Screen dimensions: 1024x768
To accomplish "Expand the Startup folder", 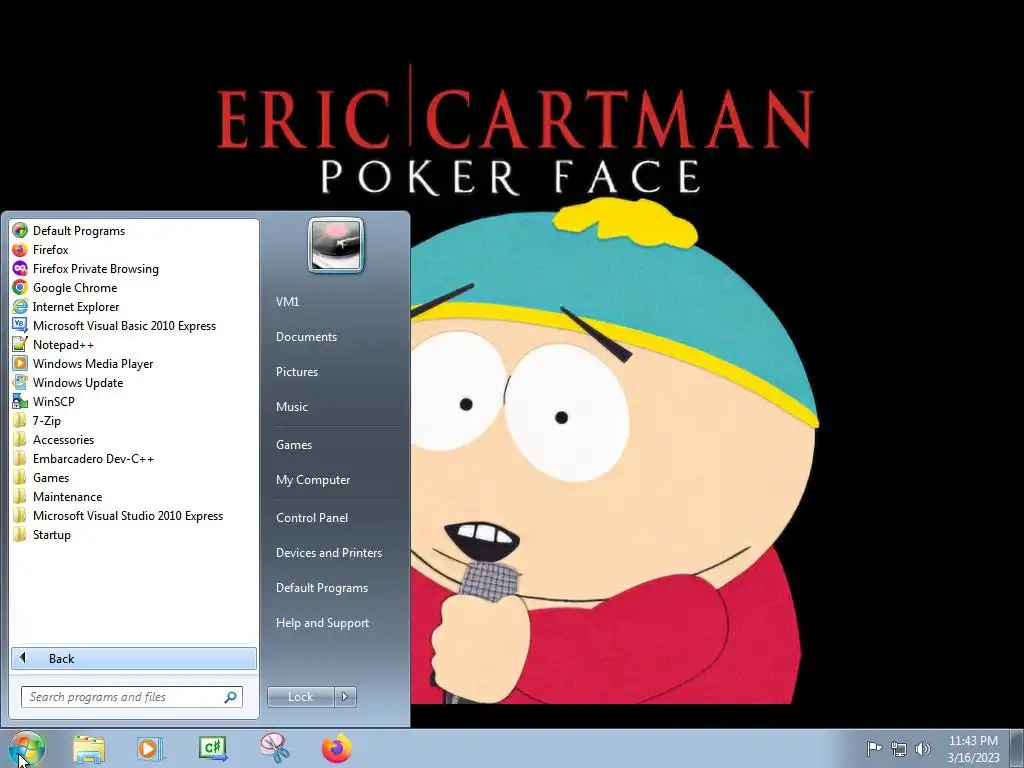I will click(x=134, y=534).
